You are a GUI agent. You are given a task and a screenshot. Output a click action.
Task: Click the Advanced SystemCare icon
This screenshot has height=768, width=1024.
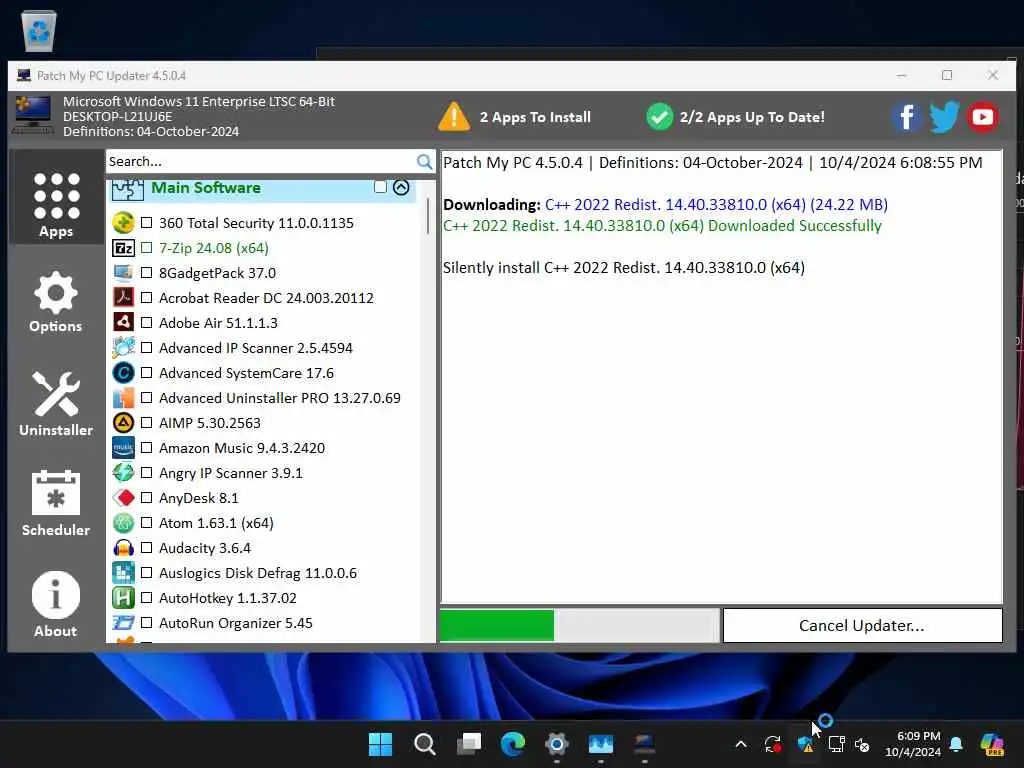(x=123, y=373)
